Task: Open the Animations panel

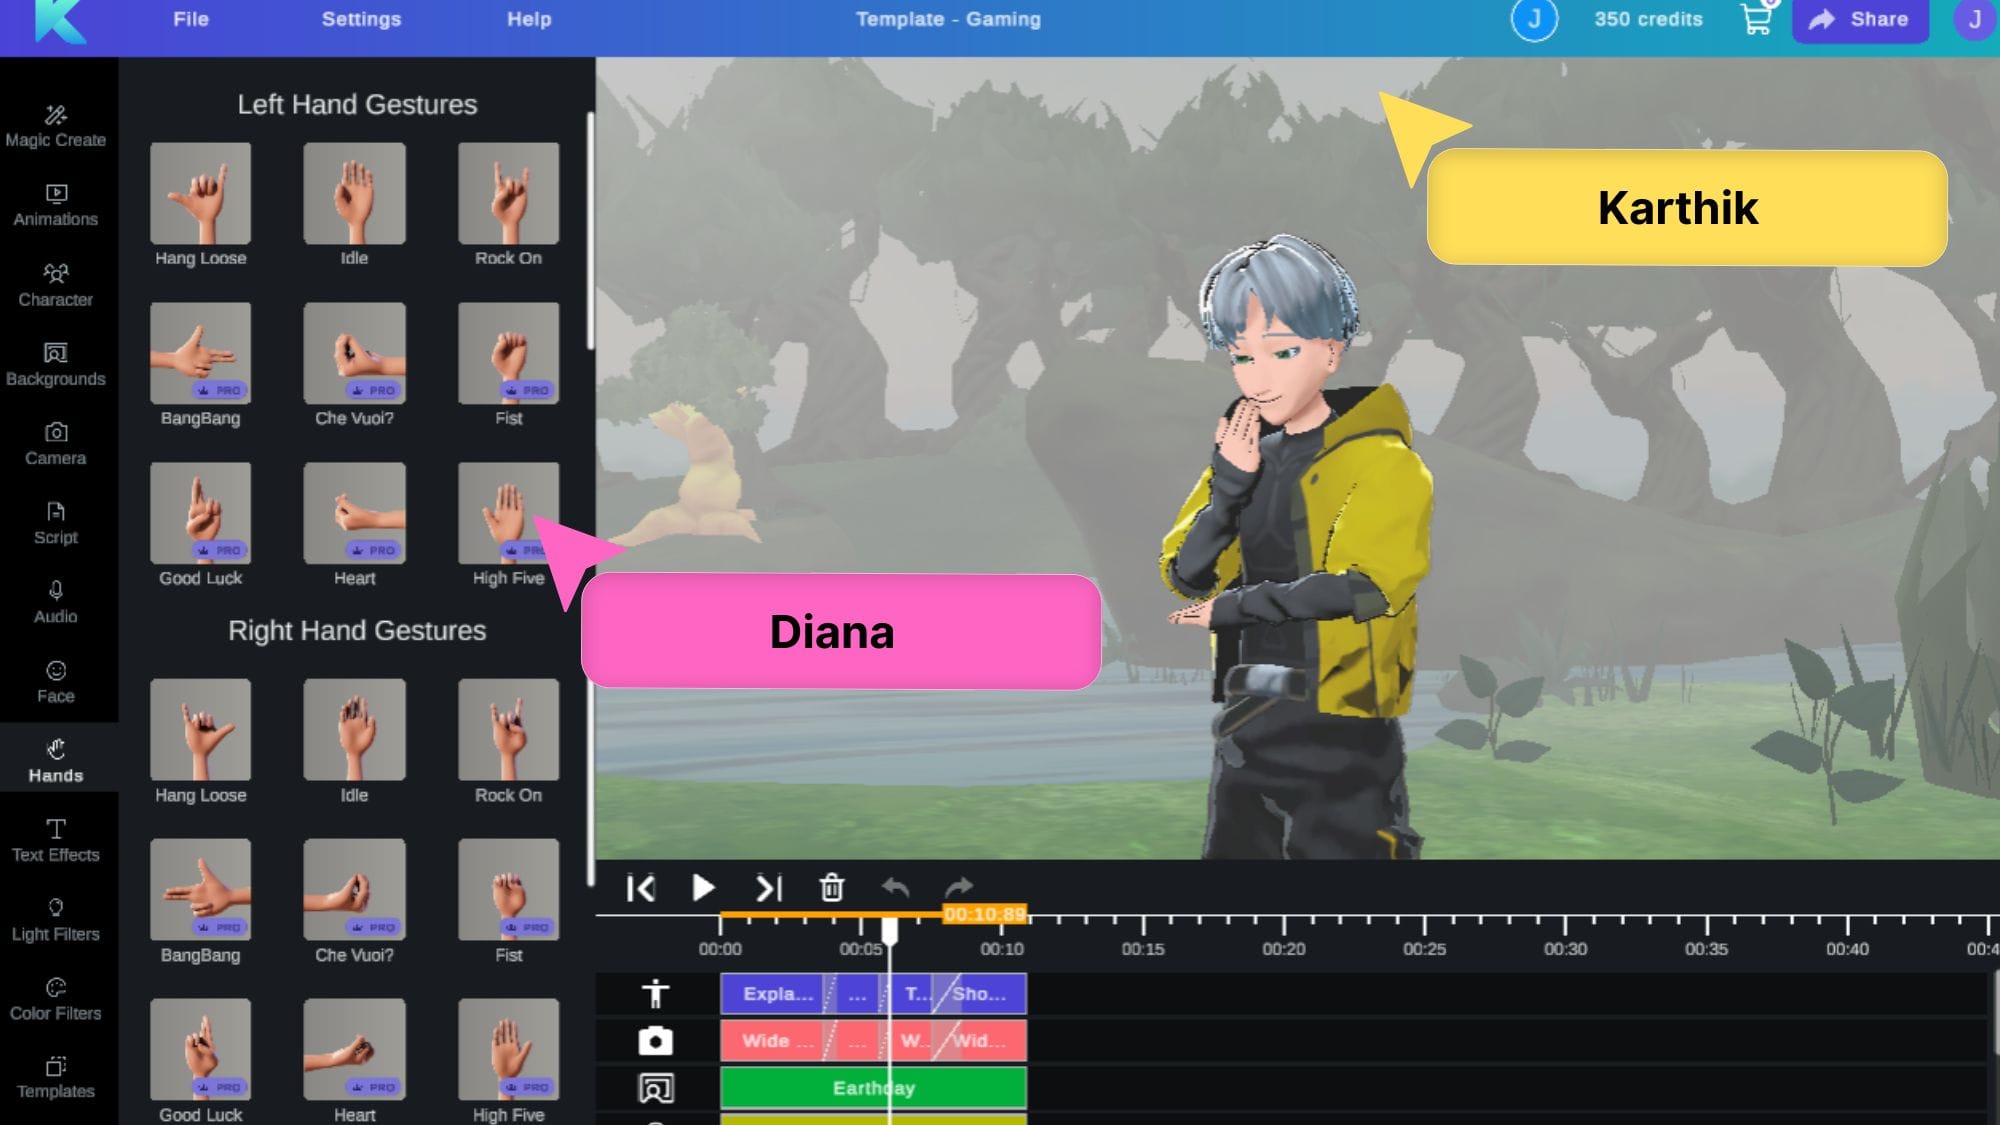Action: click(55, 203)
